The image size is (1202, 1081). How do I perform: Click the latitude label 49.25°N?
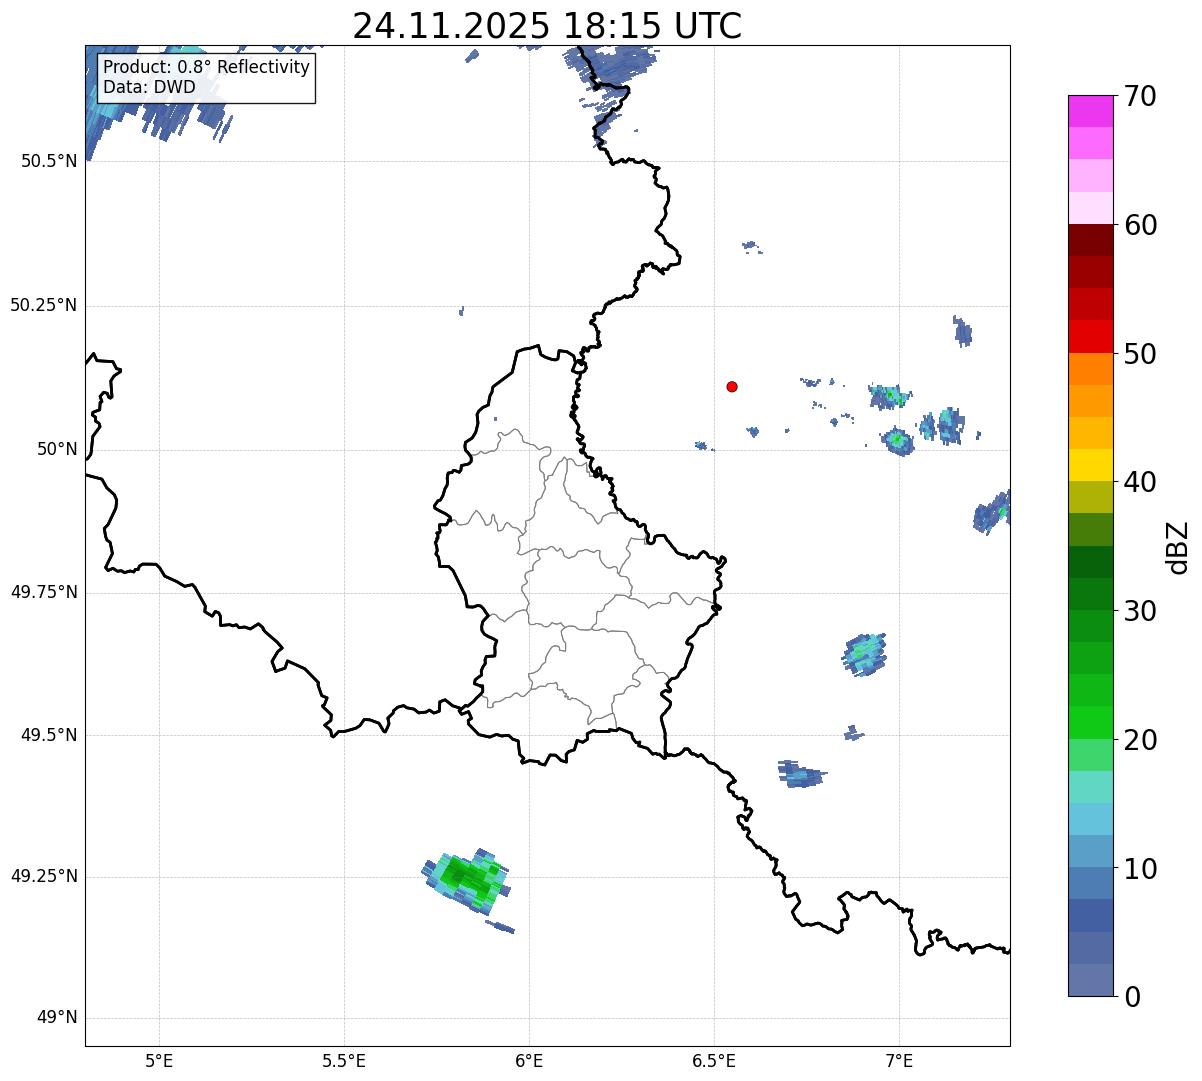[44, 877]
